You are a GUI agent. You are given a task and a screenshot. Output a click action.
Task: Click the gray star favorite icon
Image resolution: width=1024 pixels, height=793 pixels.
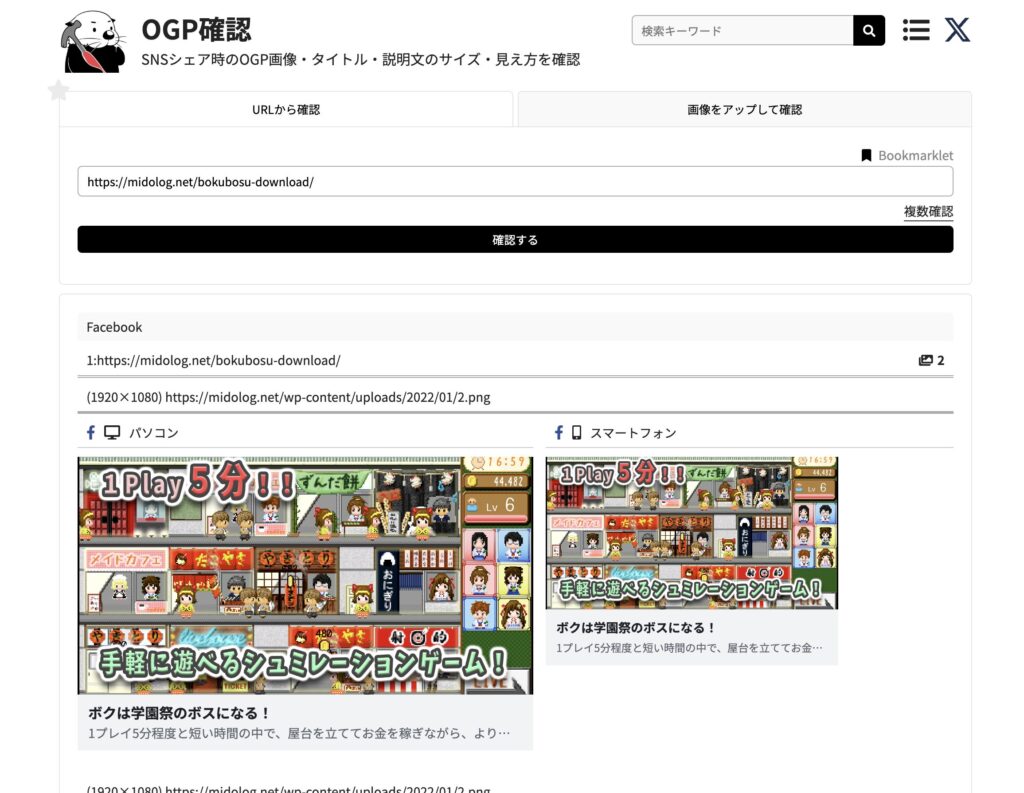tap(58, 90)
